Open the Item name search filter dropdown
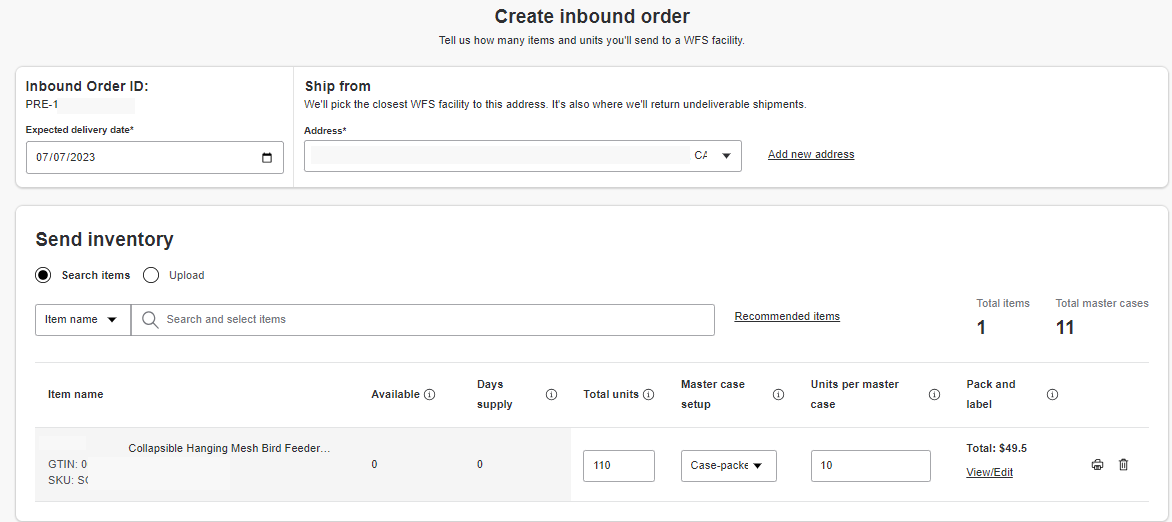The height and width of the screenshot is (522, 1172). point(82,320)
